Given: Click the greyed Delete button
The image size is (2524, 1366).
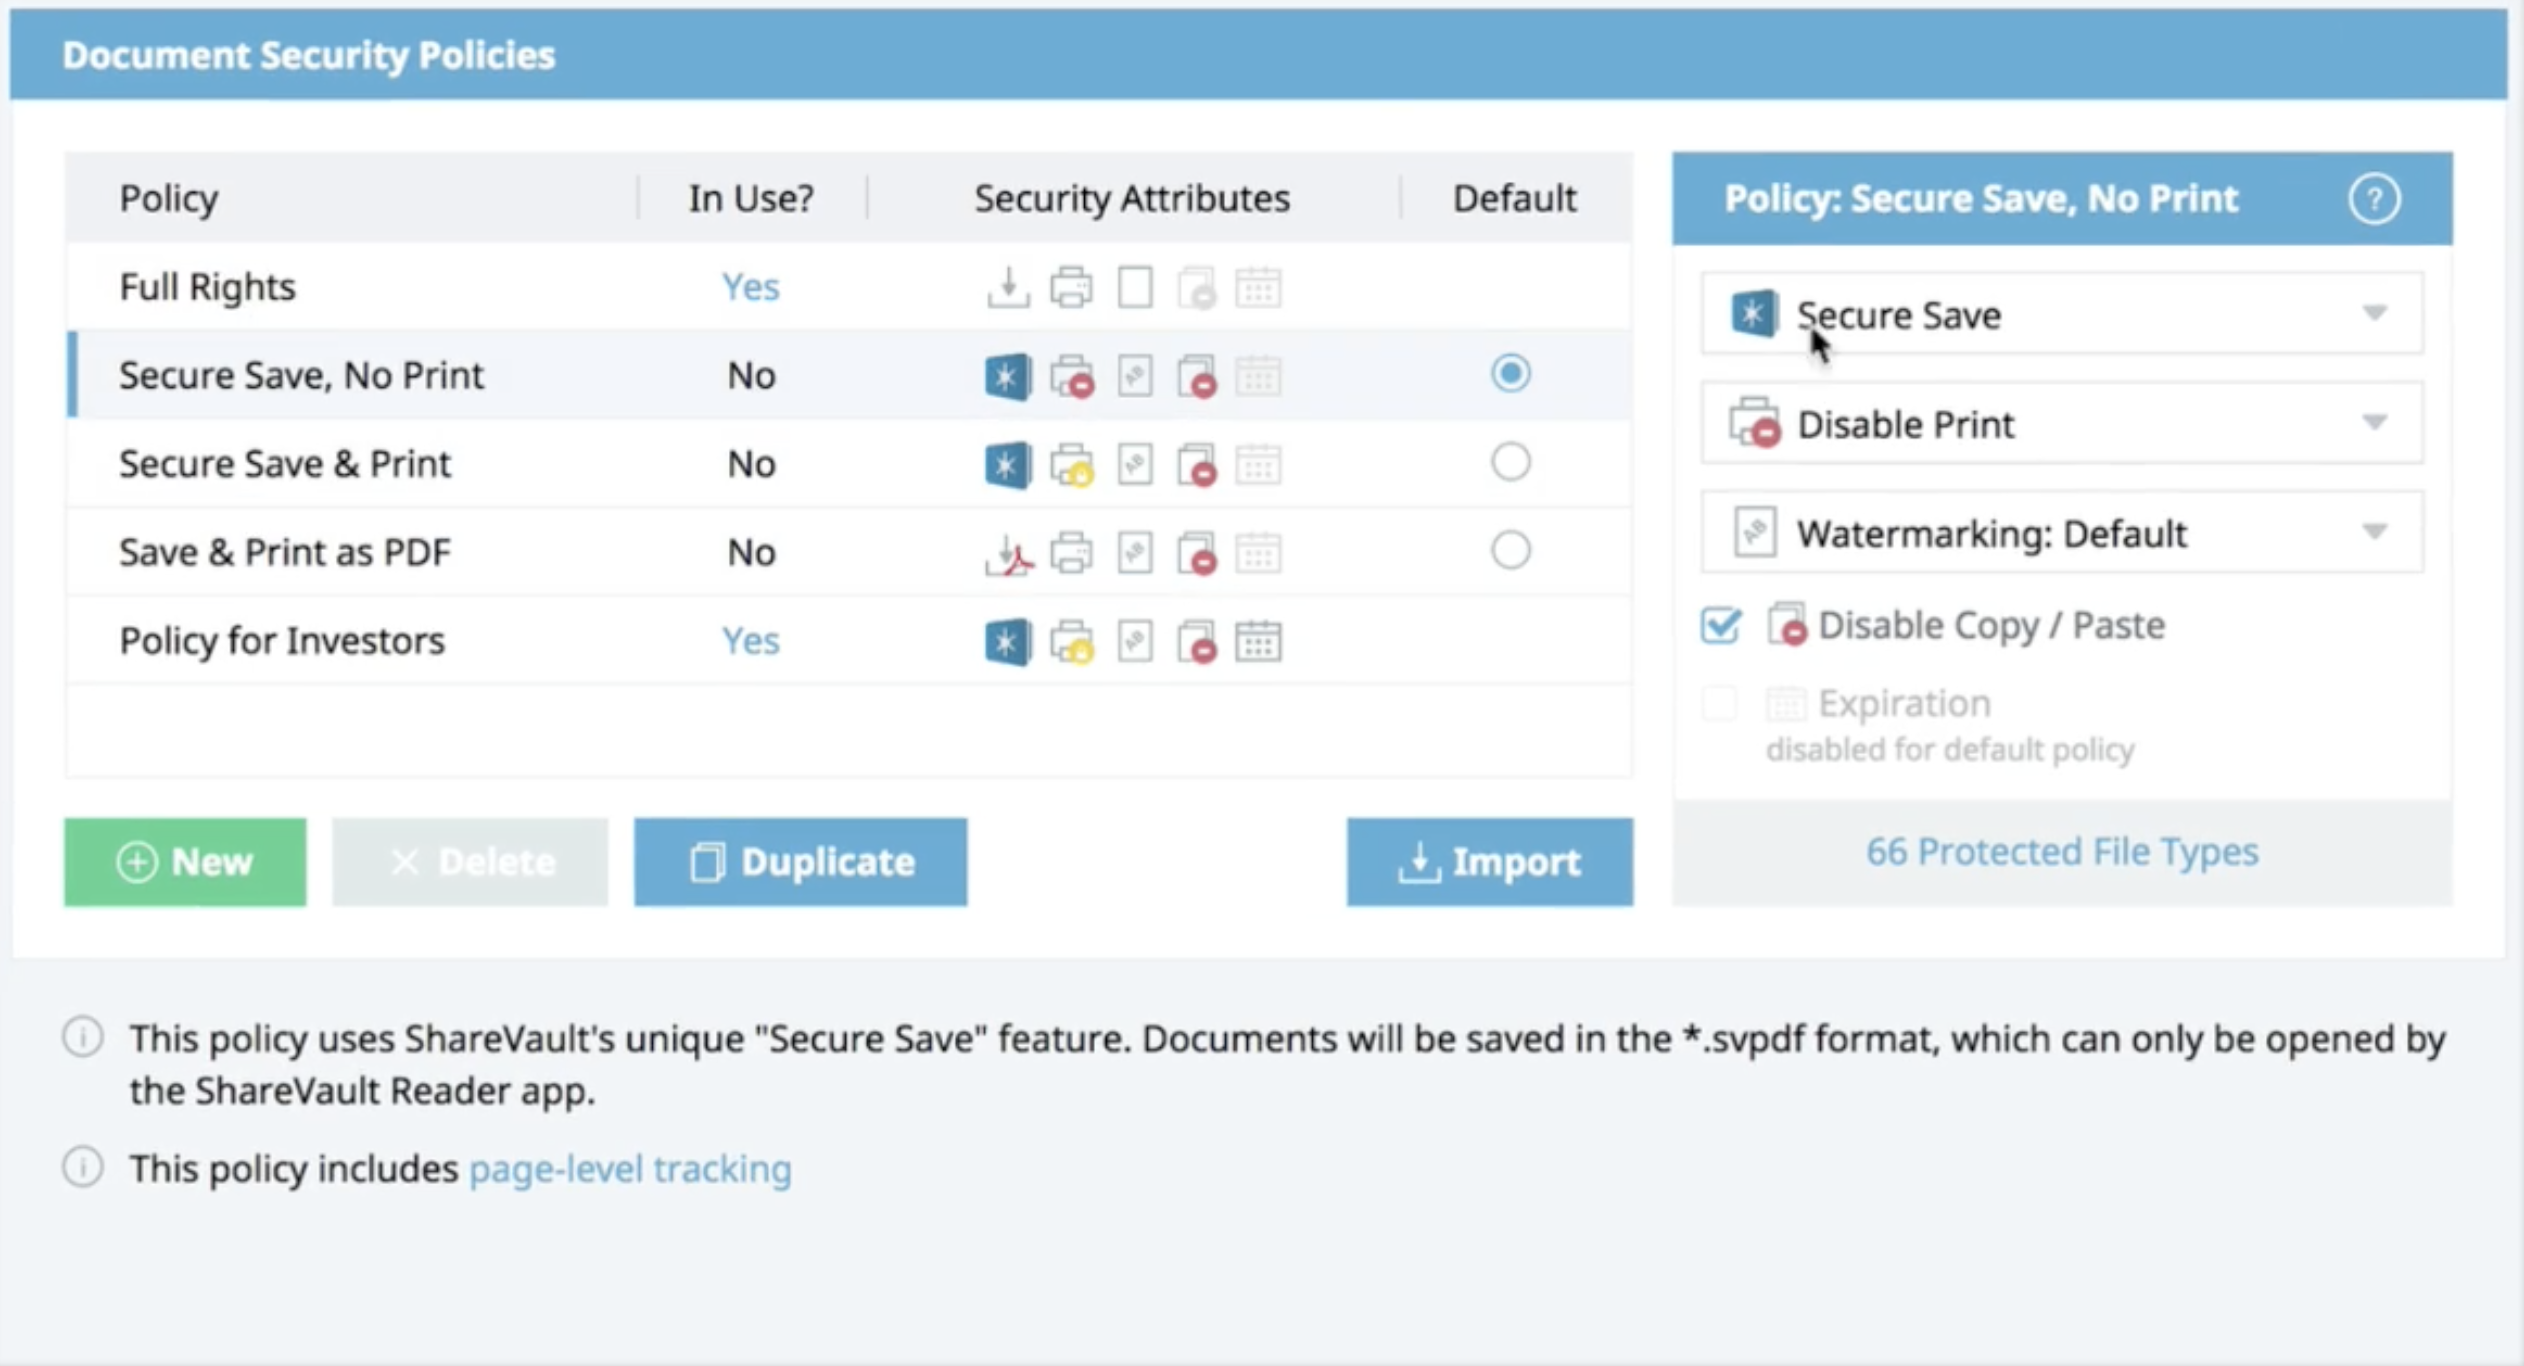Looking at the screenshot, I should tap(470, 862).
